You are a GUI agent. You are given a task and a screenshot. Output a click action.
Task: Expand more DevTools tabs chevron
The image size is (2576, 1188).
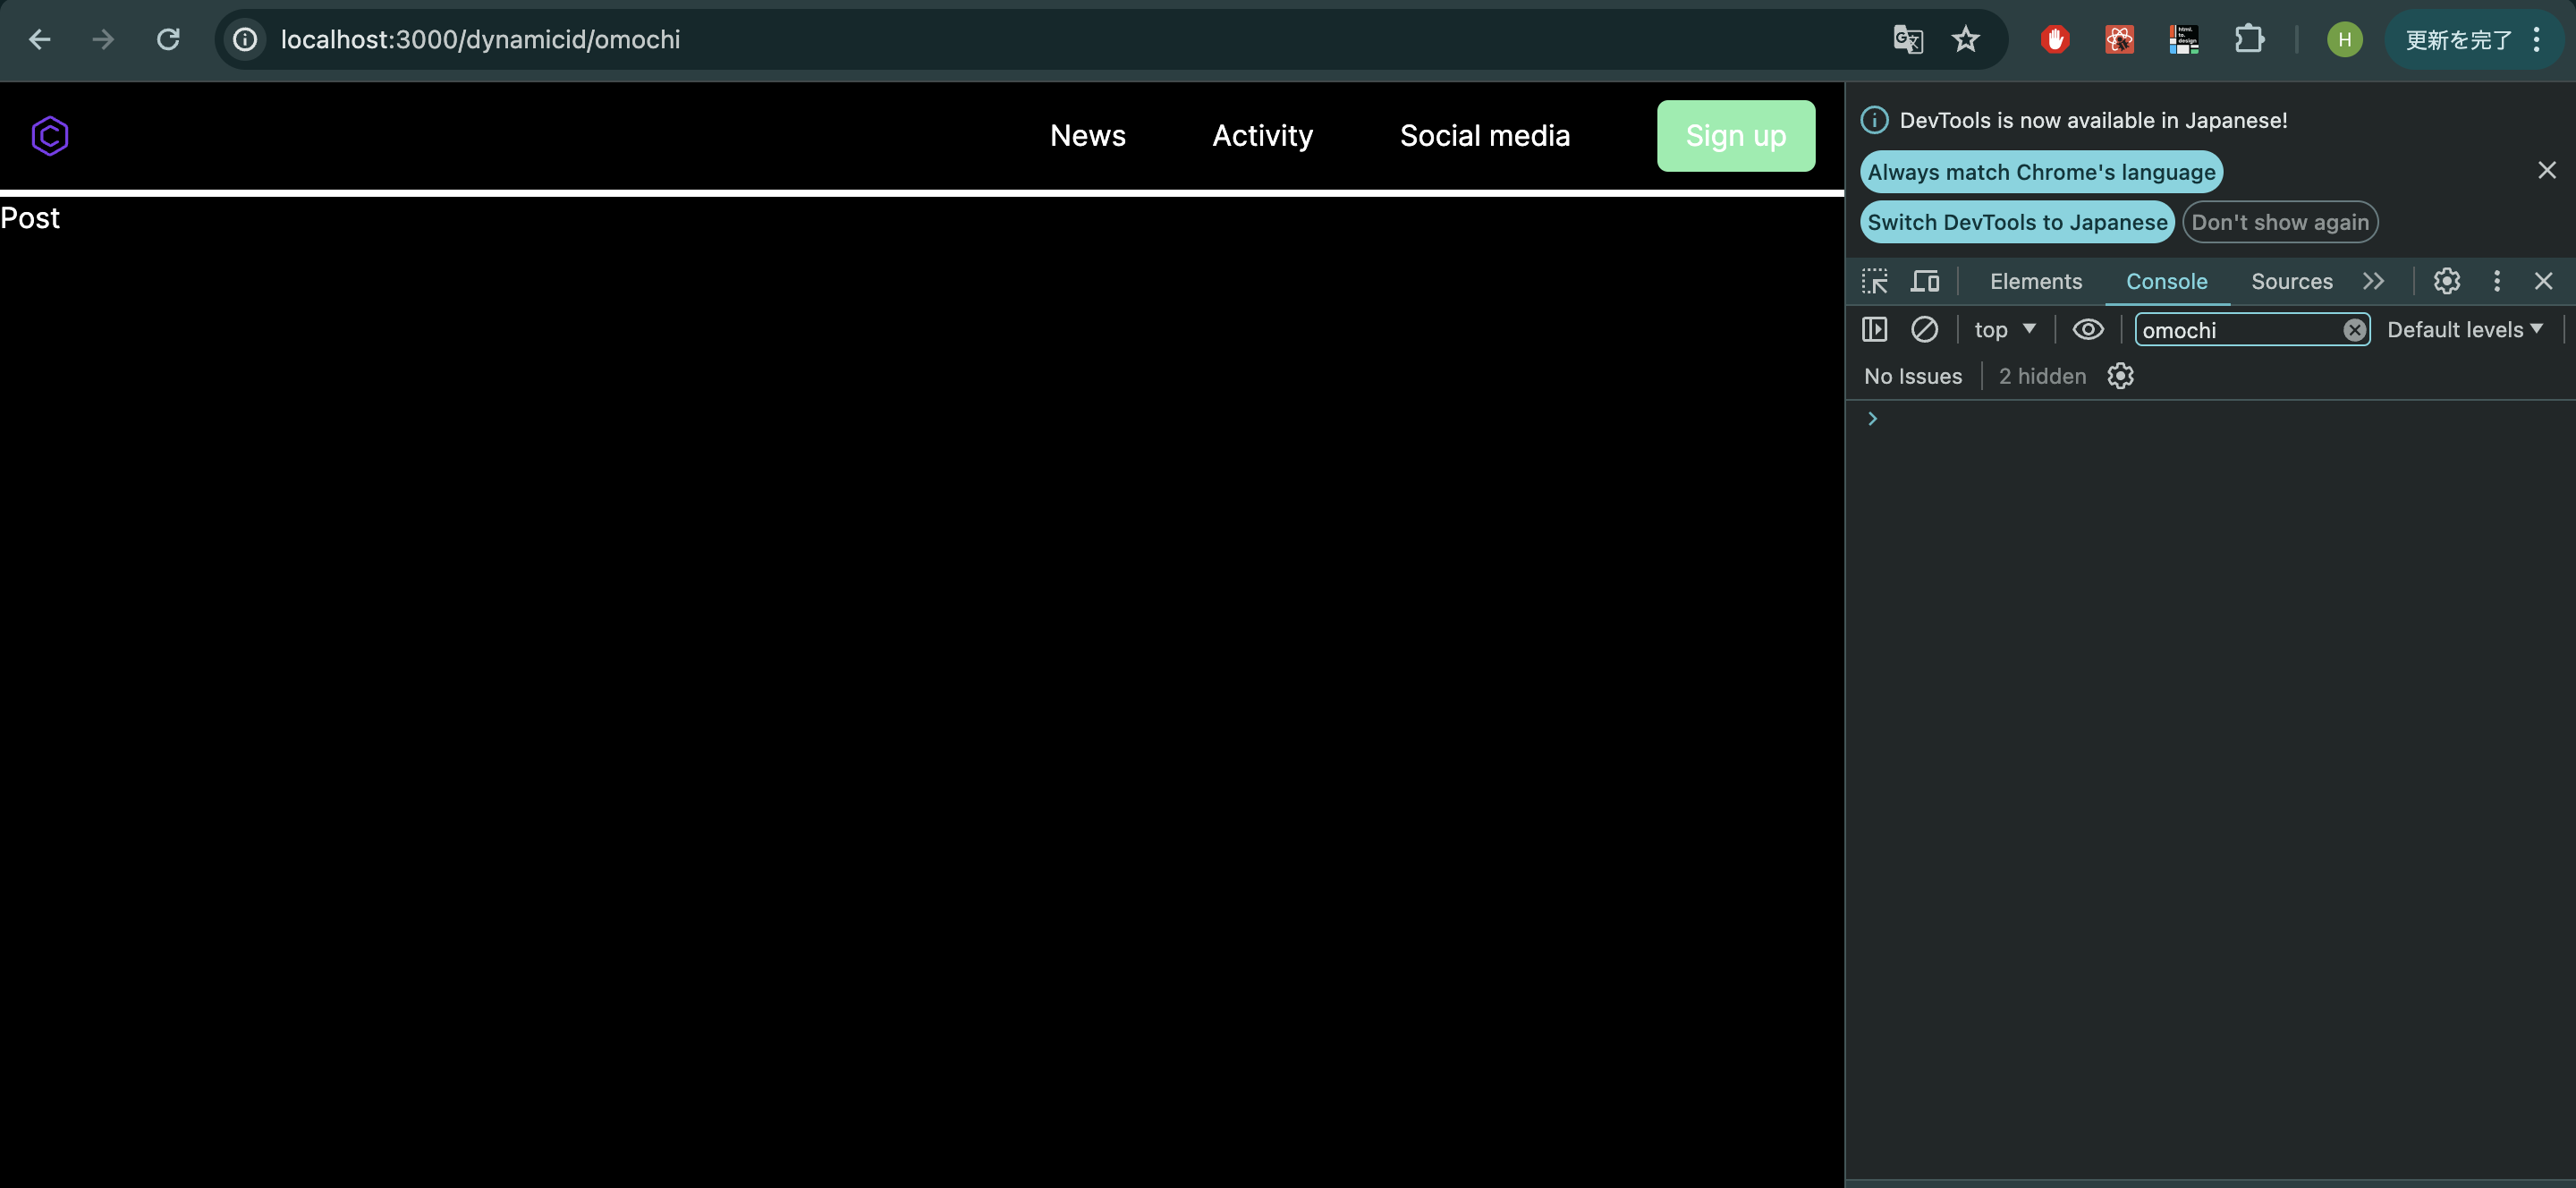2374,281
